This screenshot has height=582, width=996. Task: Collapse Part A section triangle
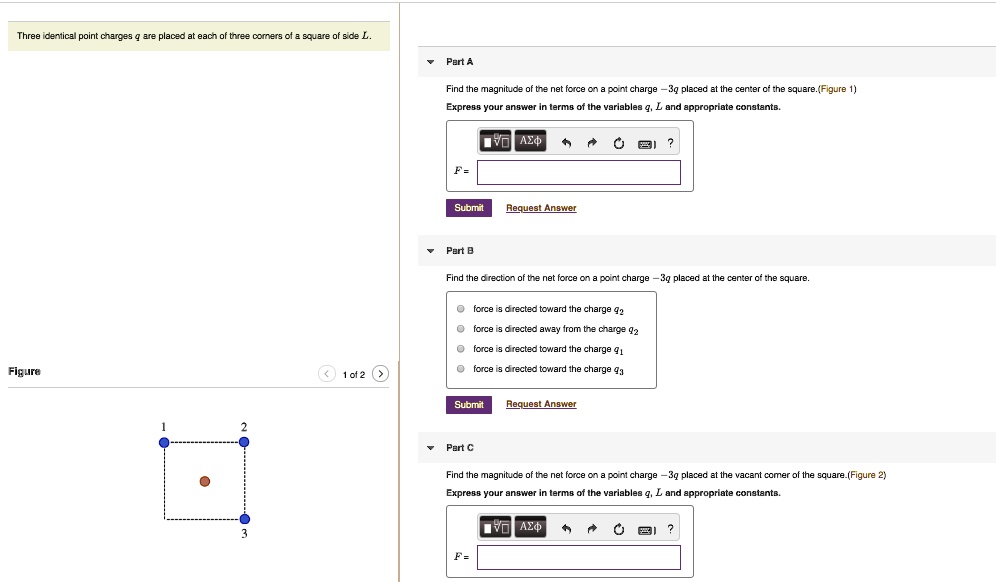coord(430,62)
